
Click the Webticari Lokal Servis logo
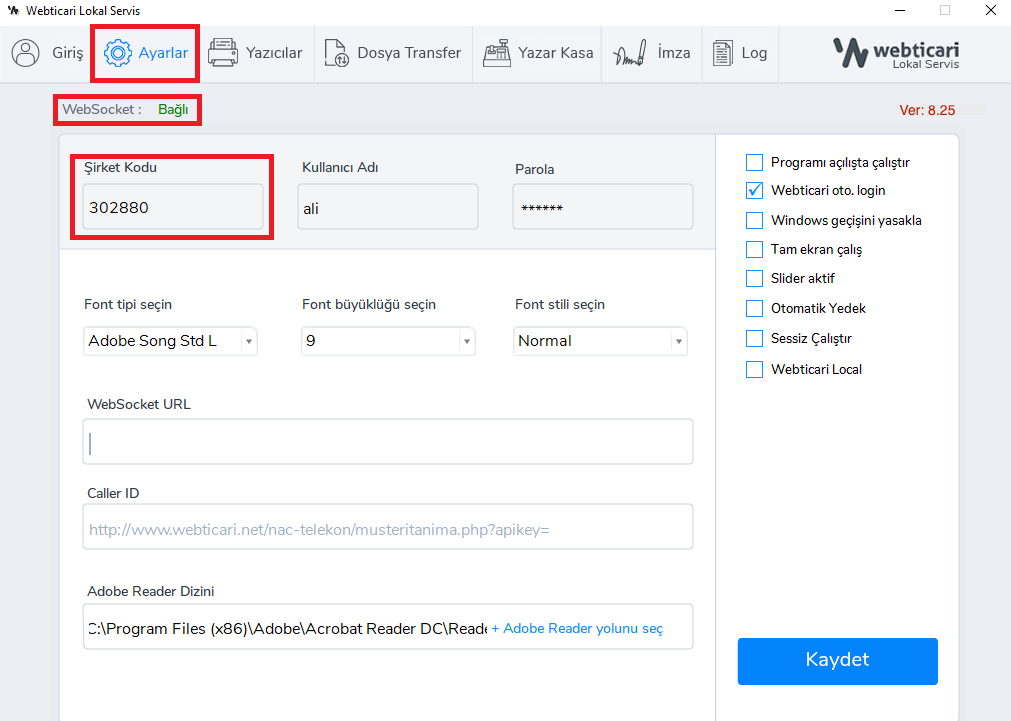[x=896, y=53]
